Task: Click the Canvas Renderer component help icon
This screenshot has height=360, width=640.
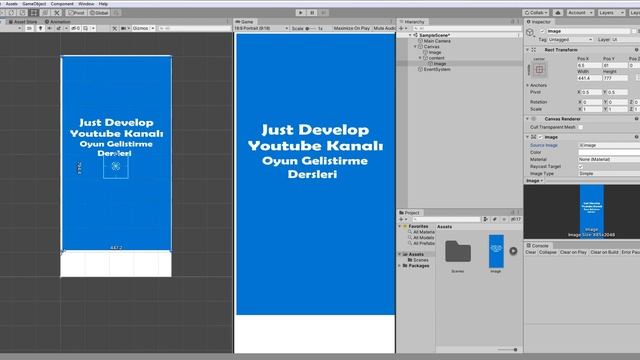Action: (636, 119)
